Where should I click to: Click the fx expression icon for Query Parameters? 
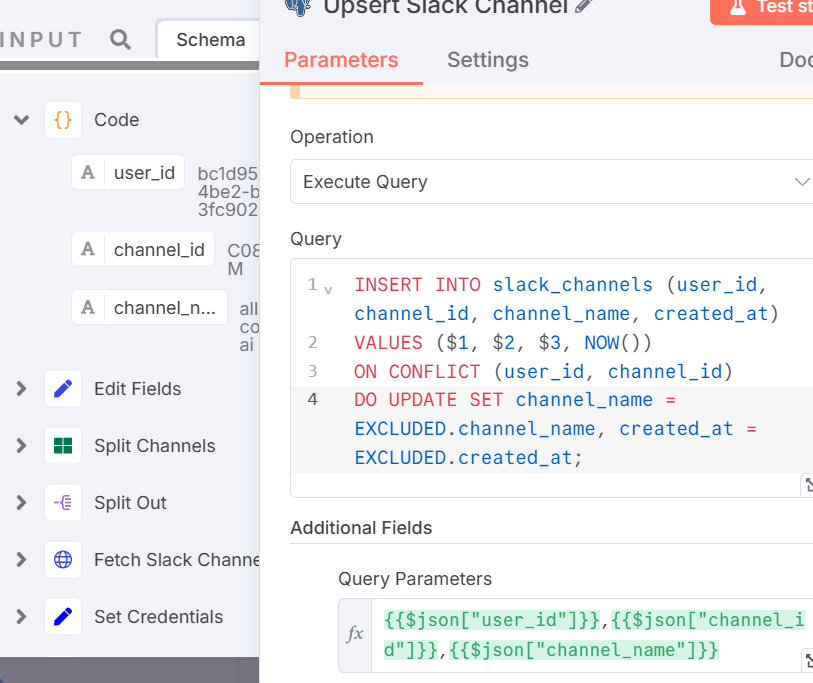coord(355,634)
